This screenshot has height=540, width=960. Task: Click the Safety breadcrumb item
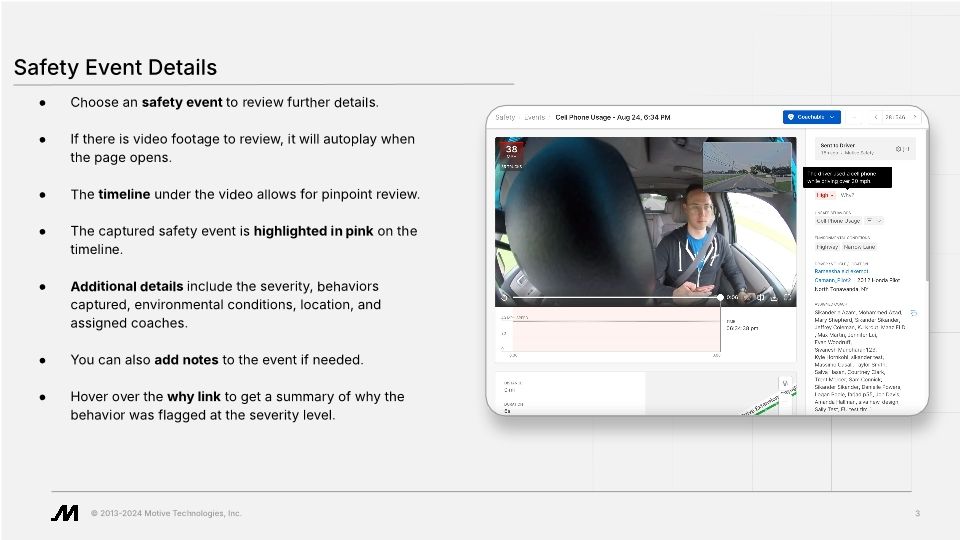[505, 117]
